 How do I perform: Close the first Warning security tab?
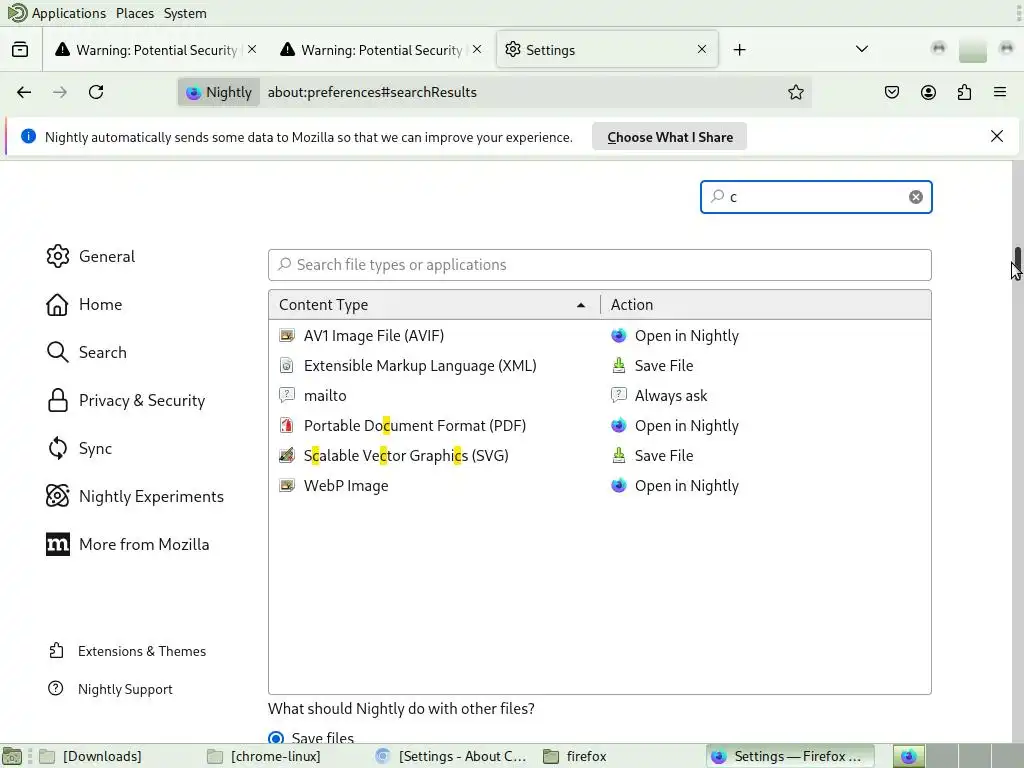pos(252,49)
